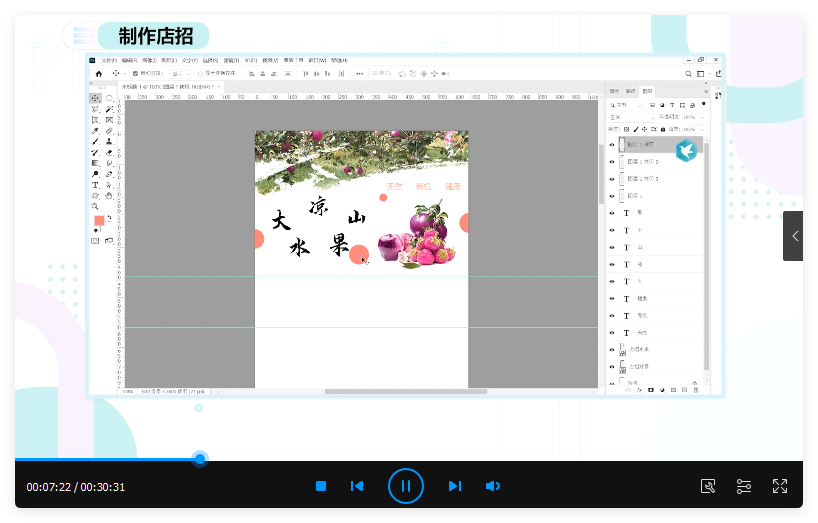Switch to the 图层 (Layers) panel tab
Screen dimensions: 818x523
click(x=646, y=90)
